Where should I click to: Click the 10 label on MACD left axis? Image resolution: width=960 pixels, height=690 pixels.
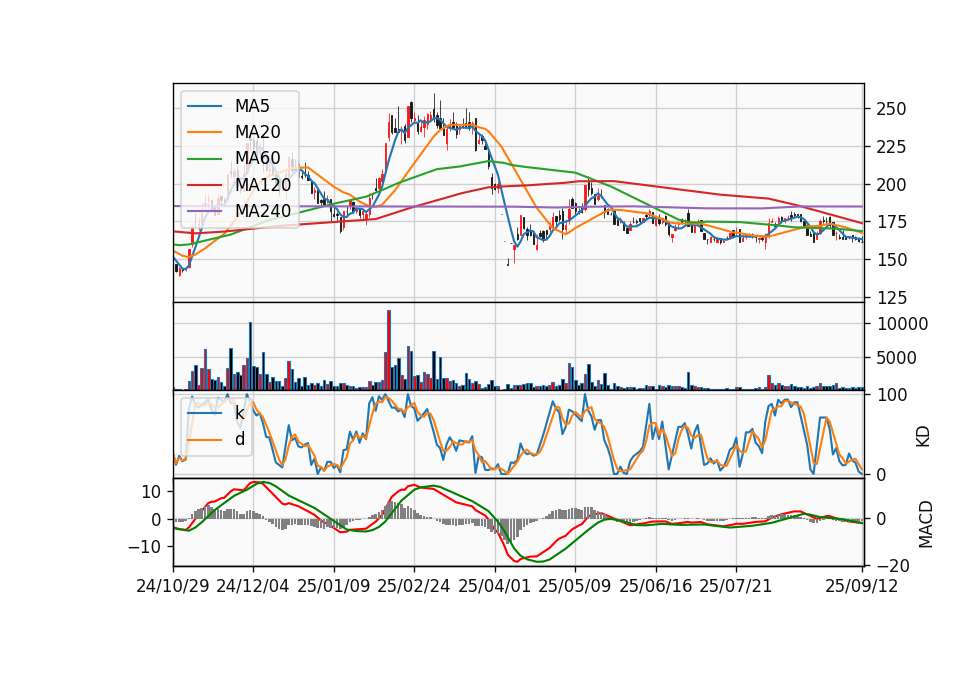(x=151, y=492)
